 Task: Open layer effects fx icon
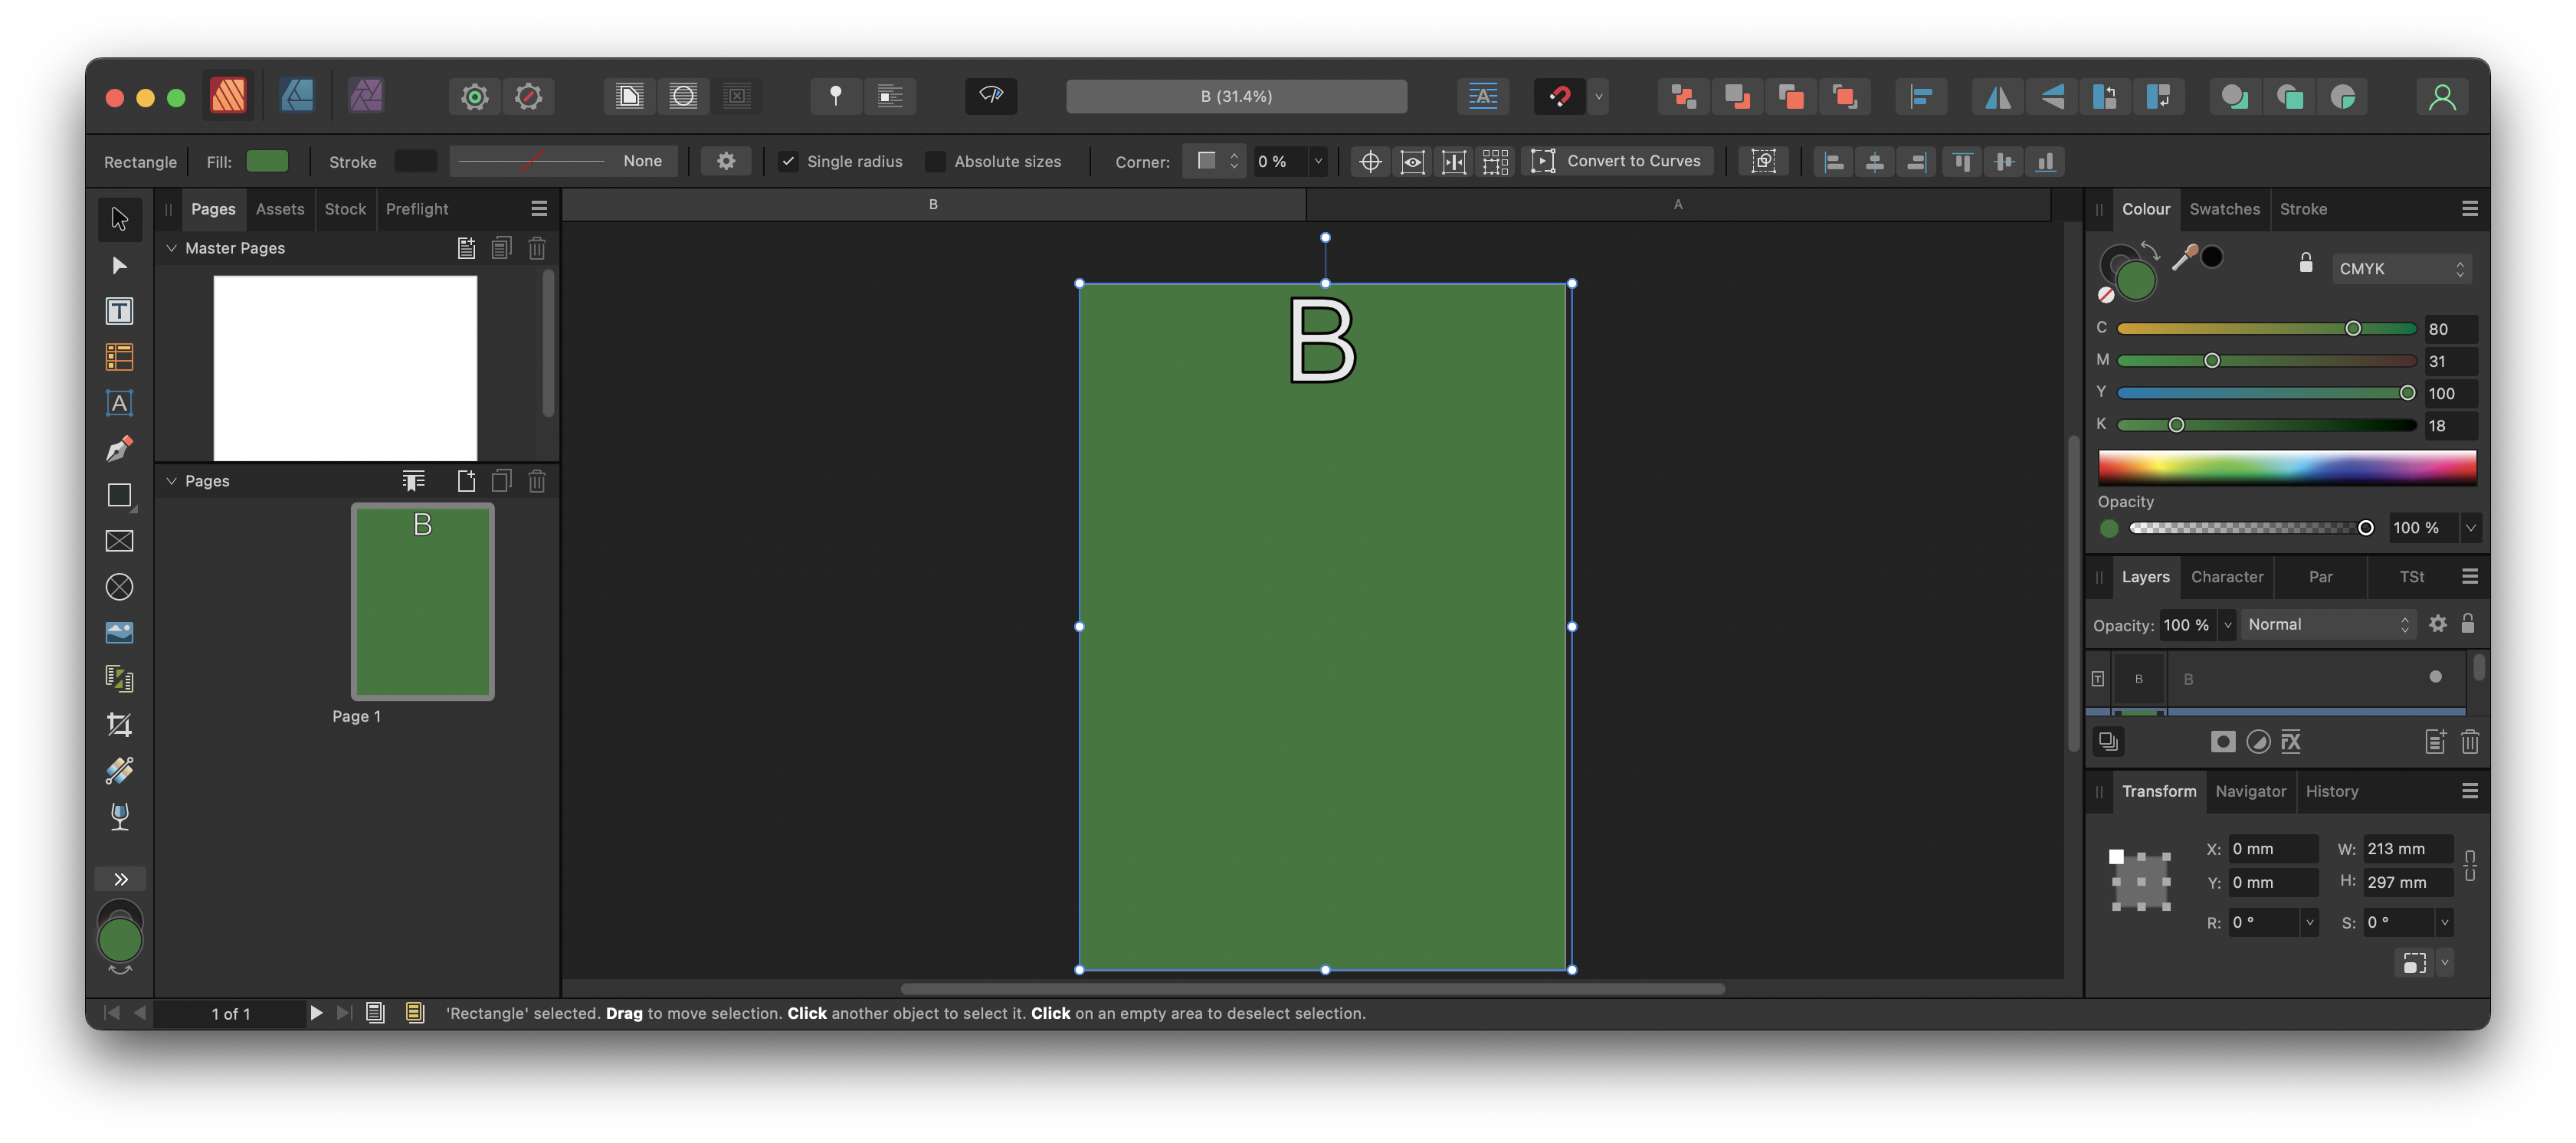(x=2291, y=742)
